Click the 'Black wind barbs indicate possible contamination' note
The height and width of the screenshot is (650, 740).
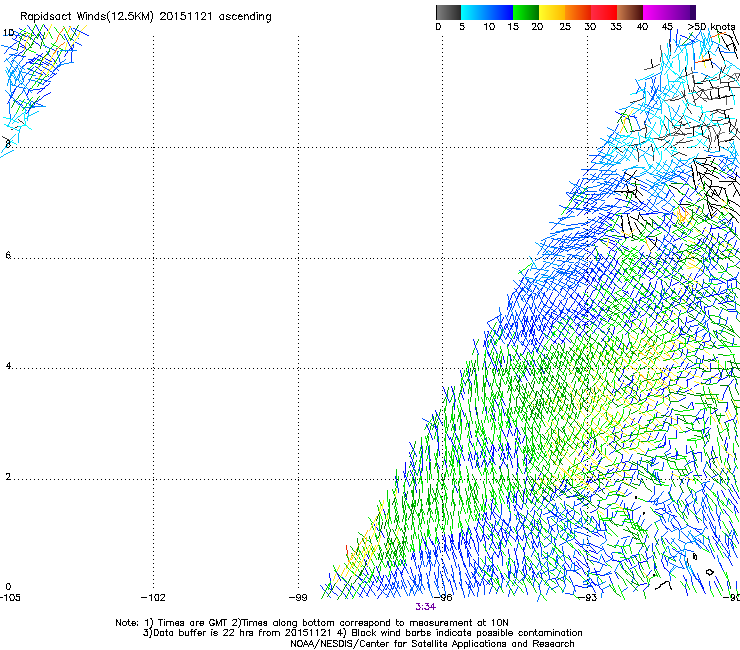coord(467,633)
